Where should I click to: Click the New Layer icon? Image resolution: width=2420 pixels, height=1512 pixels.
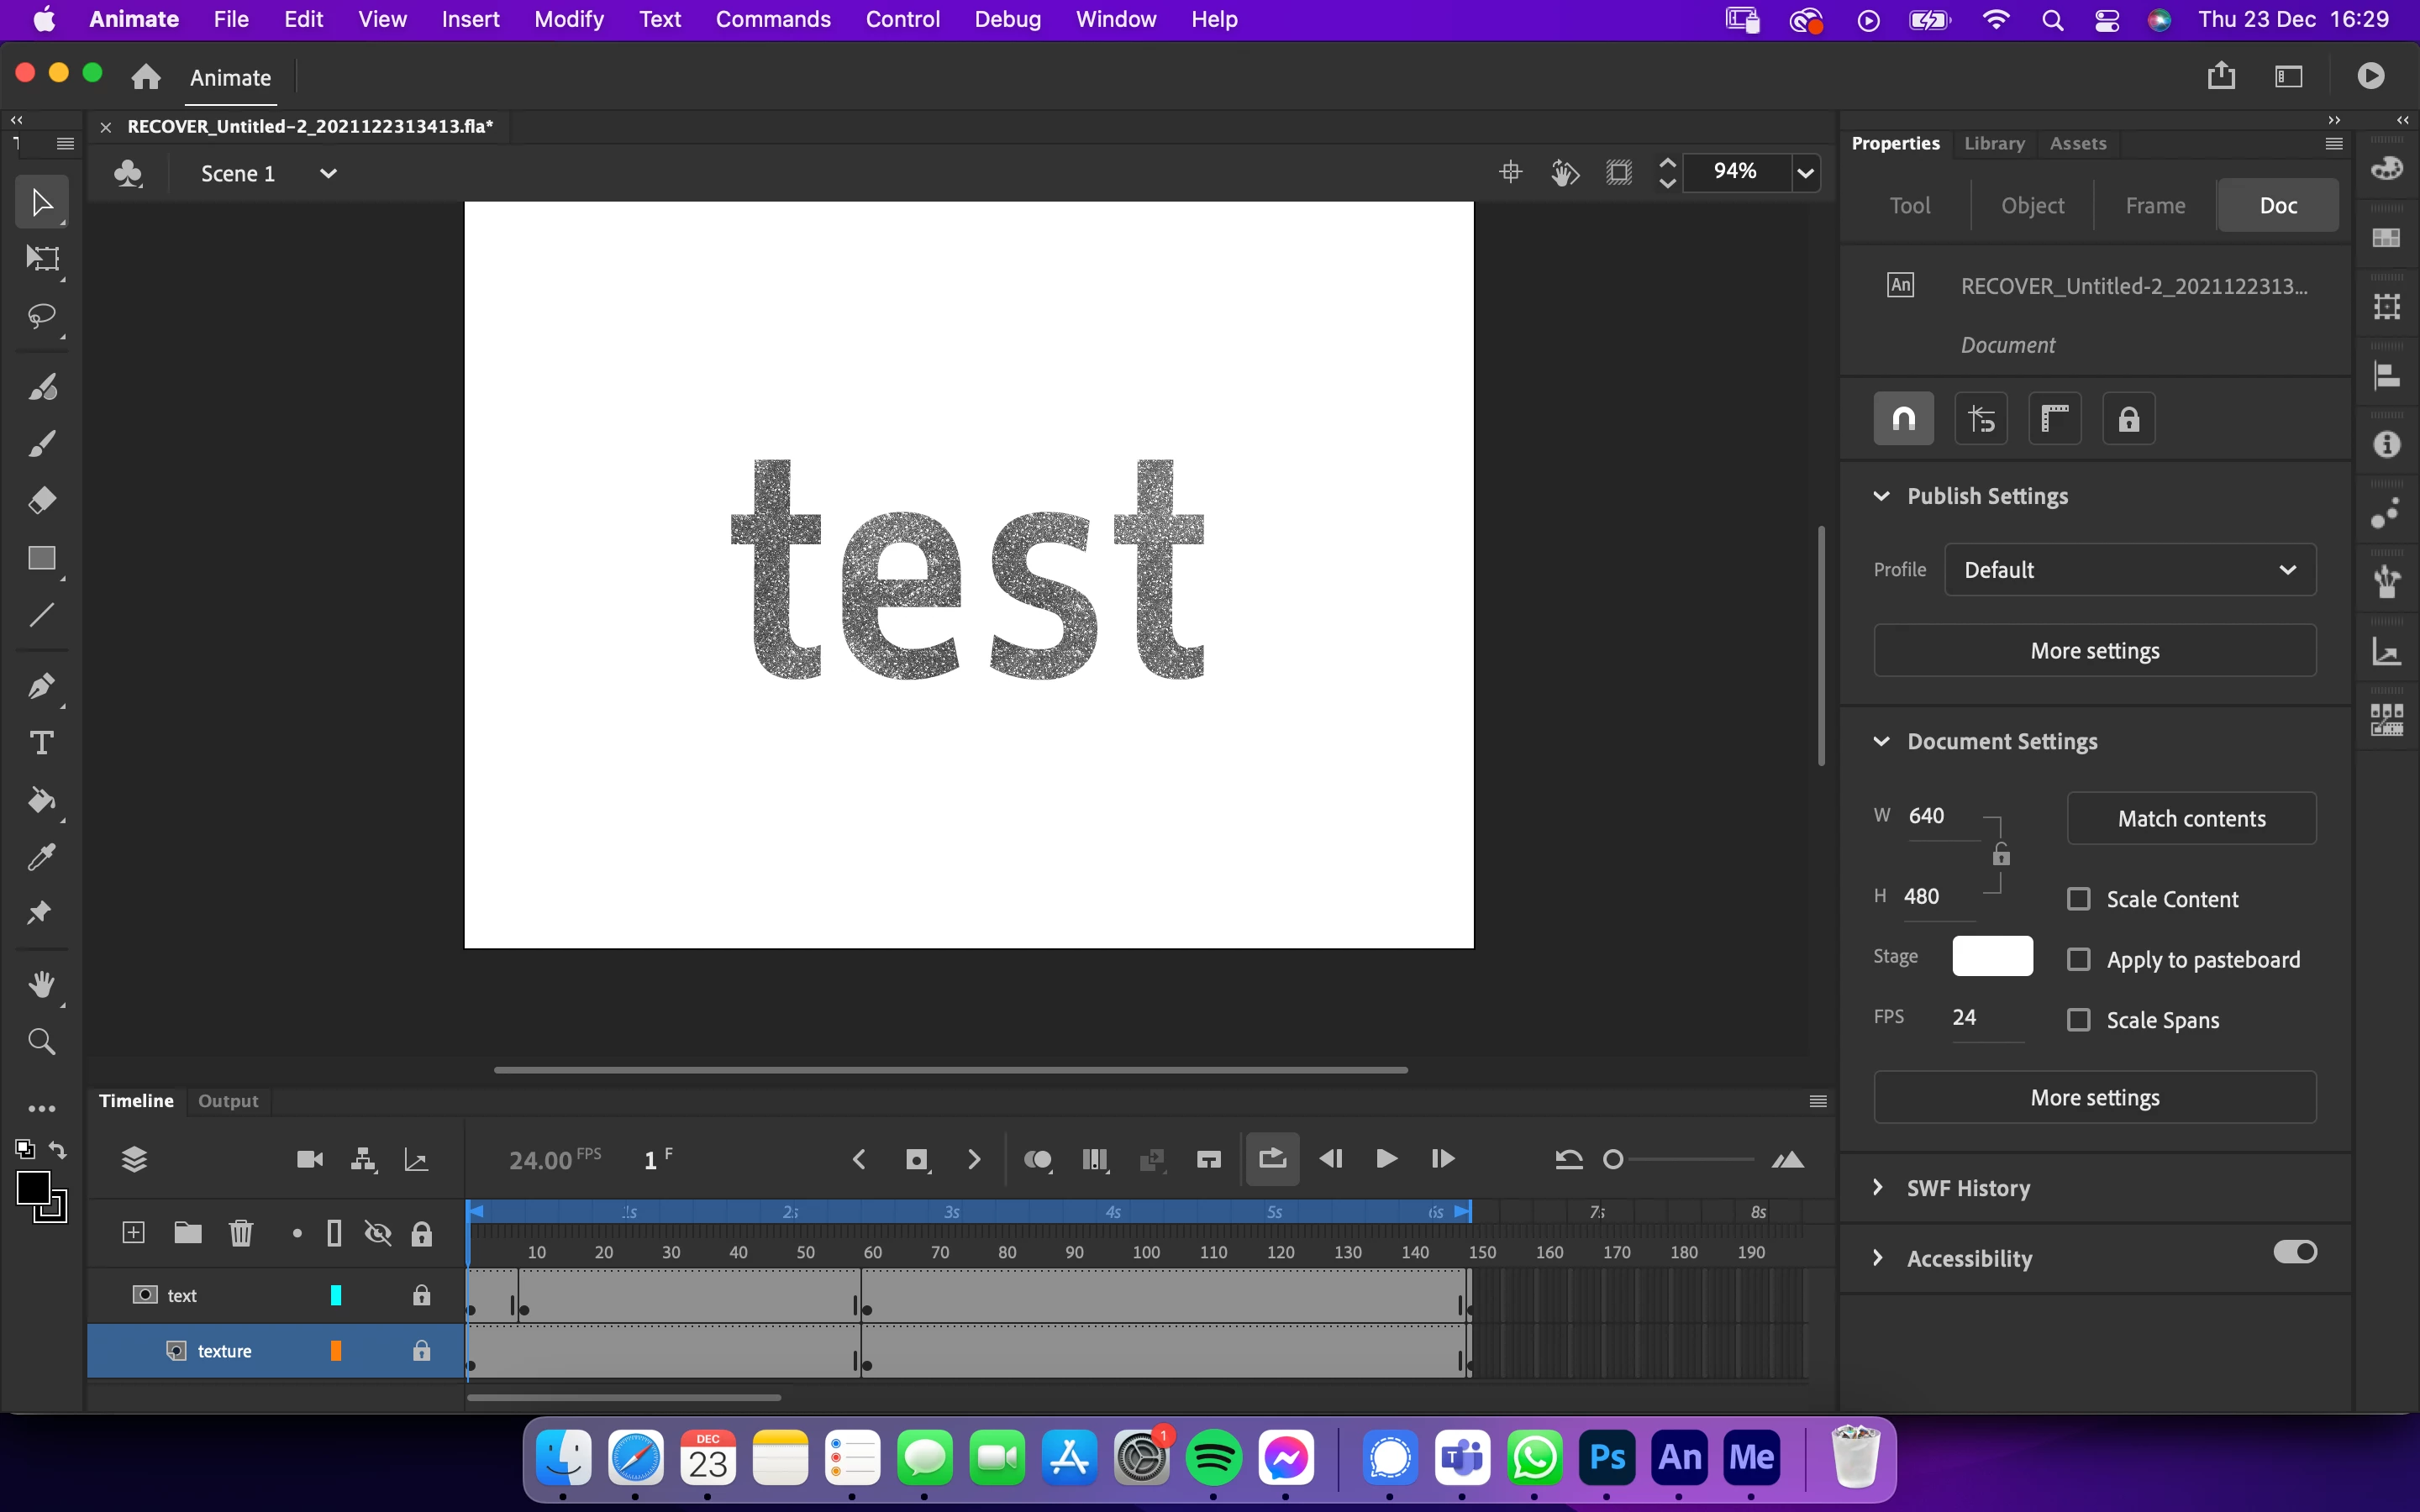[133, 1233]
